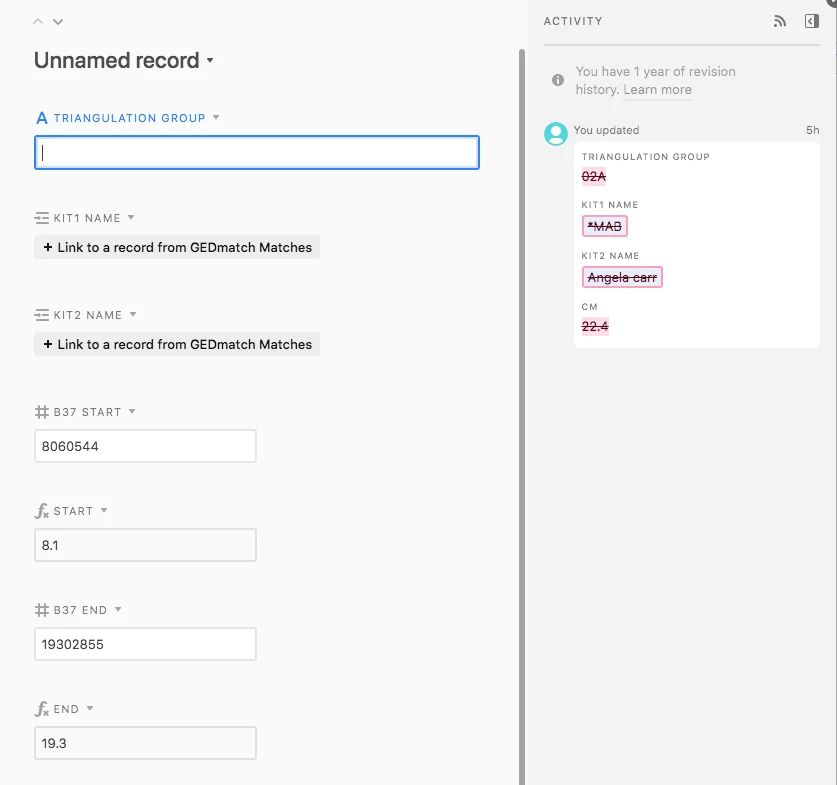Open B37 END field menu arrow
The width and height of the screenshot is (837, 785).
(119, 609)
